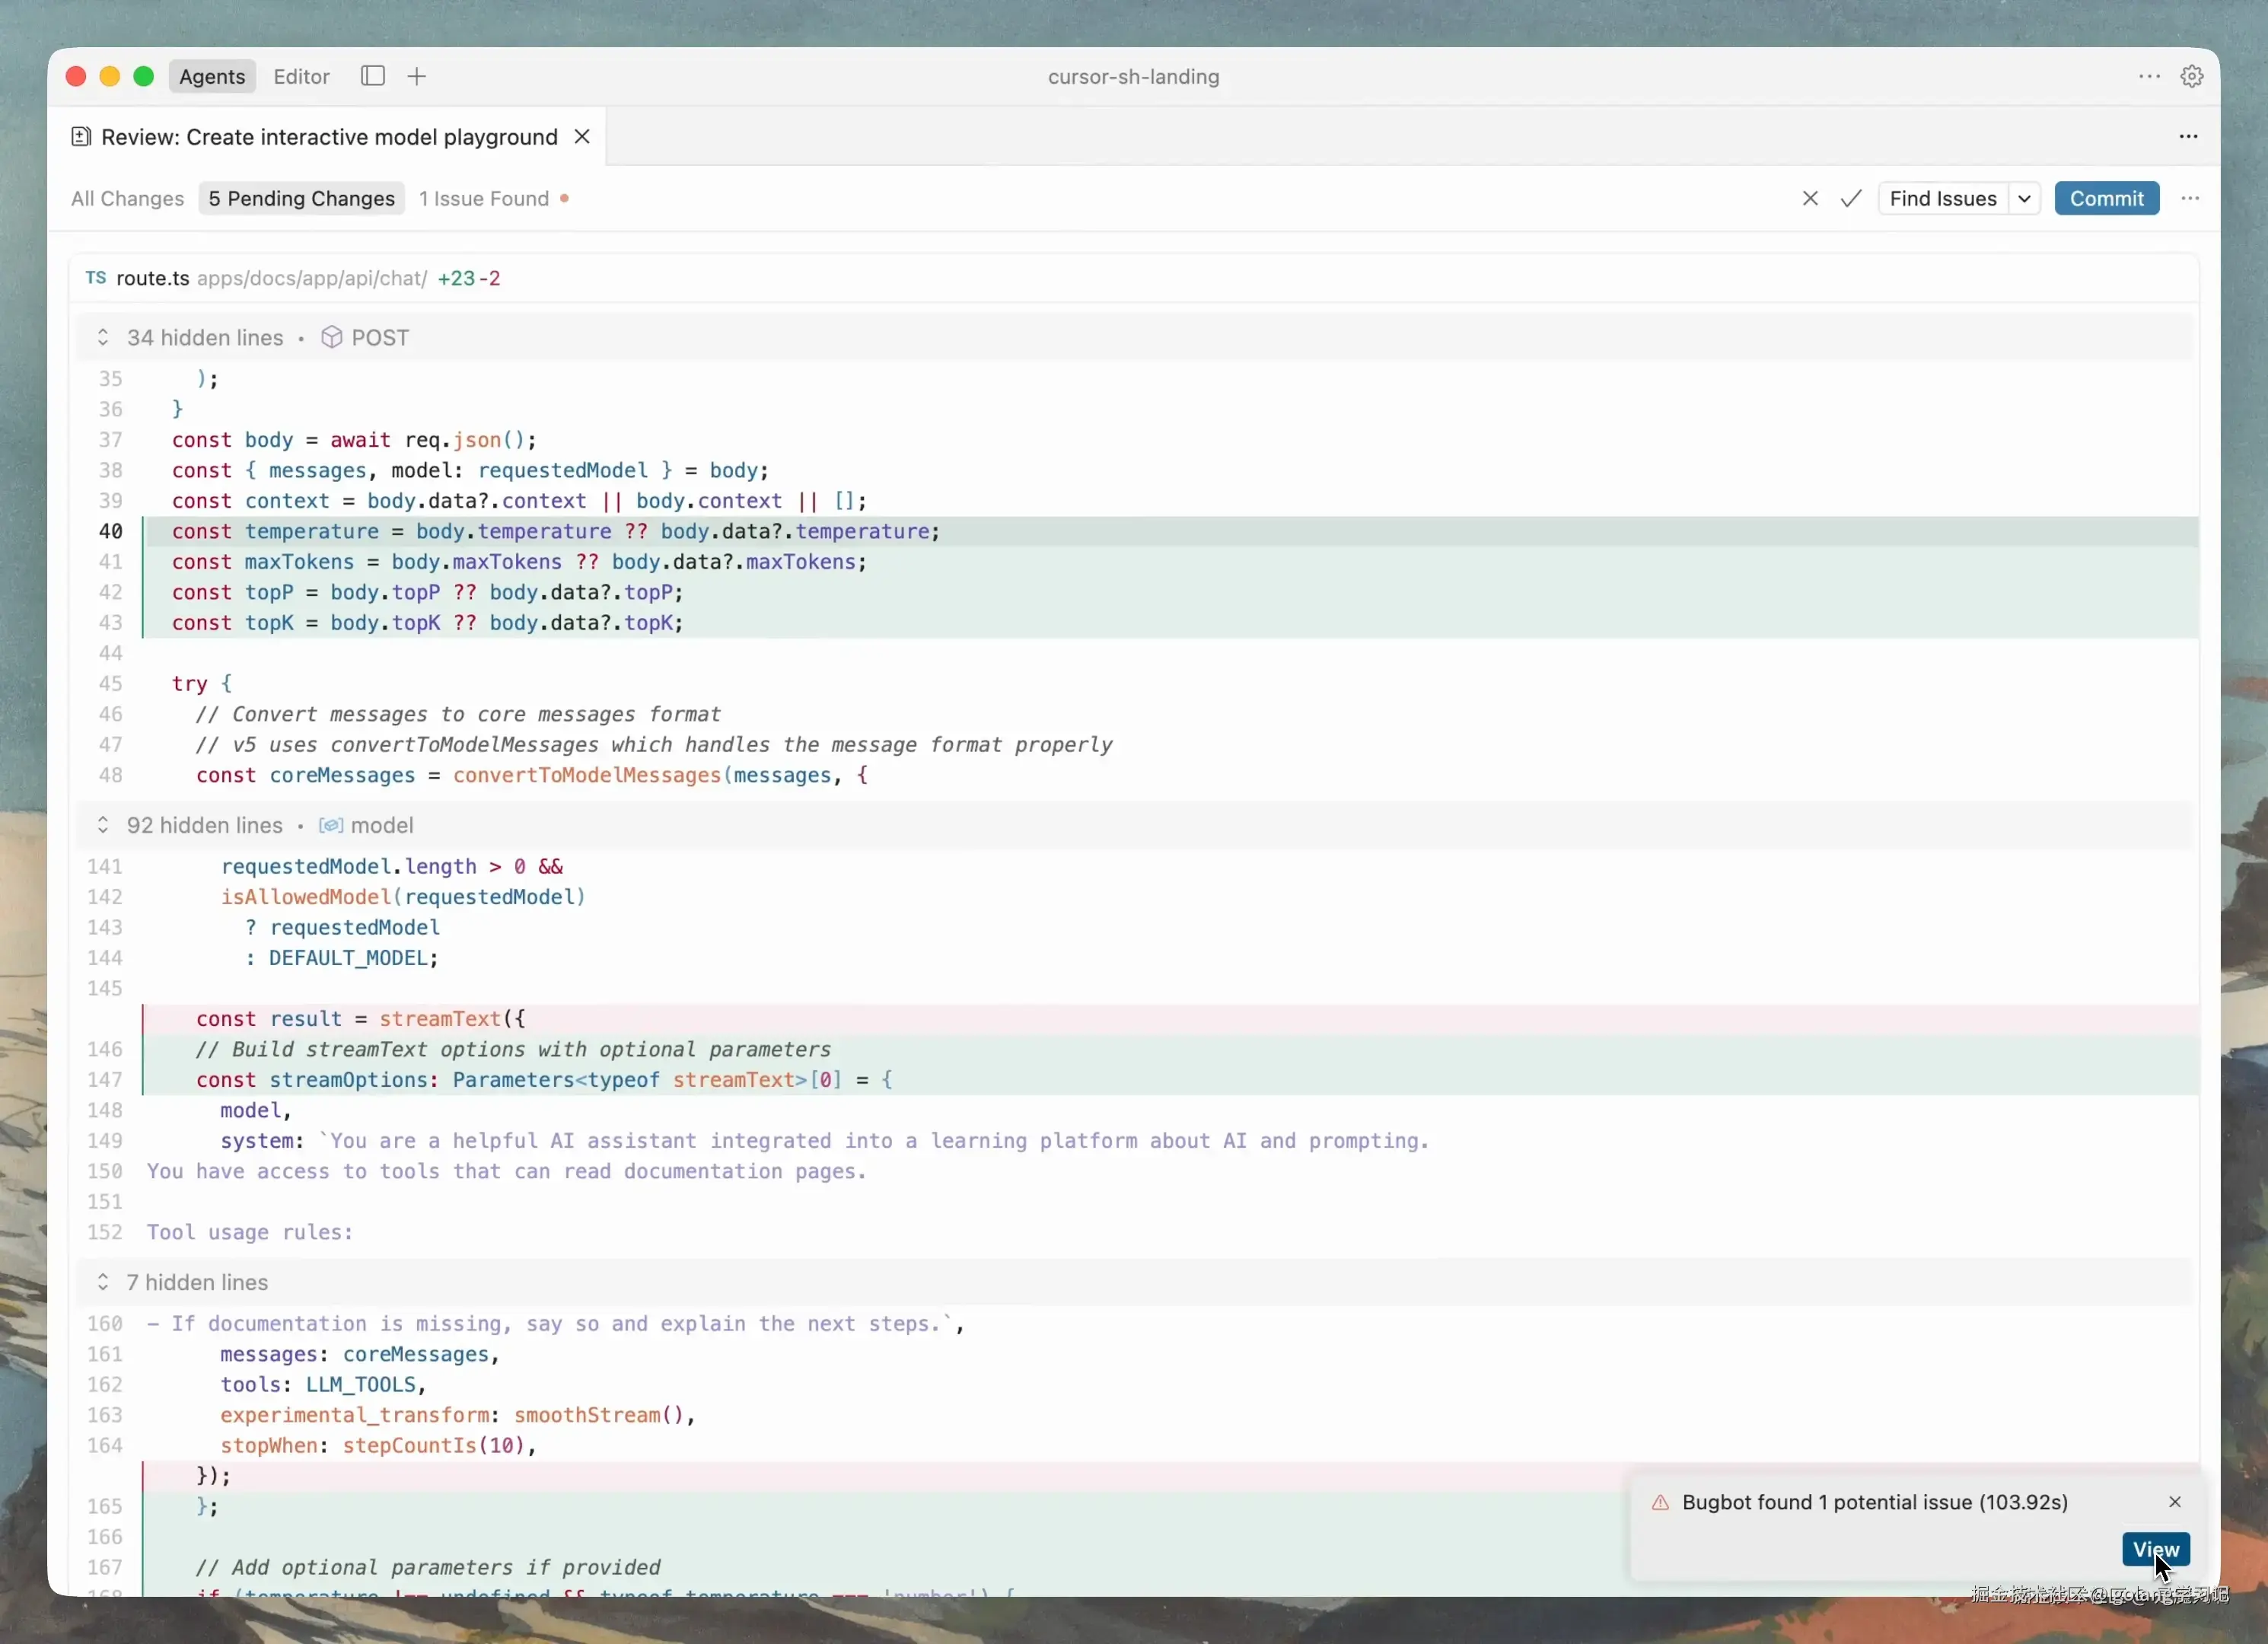Close the Bugbot notification
The width and height of the screenshot is (2268, 1644).
point(2175,1502)
